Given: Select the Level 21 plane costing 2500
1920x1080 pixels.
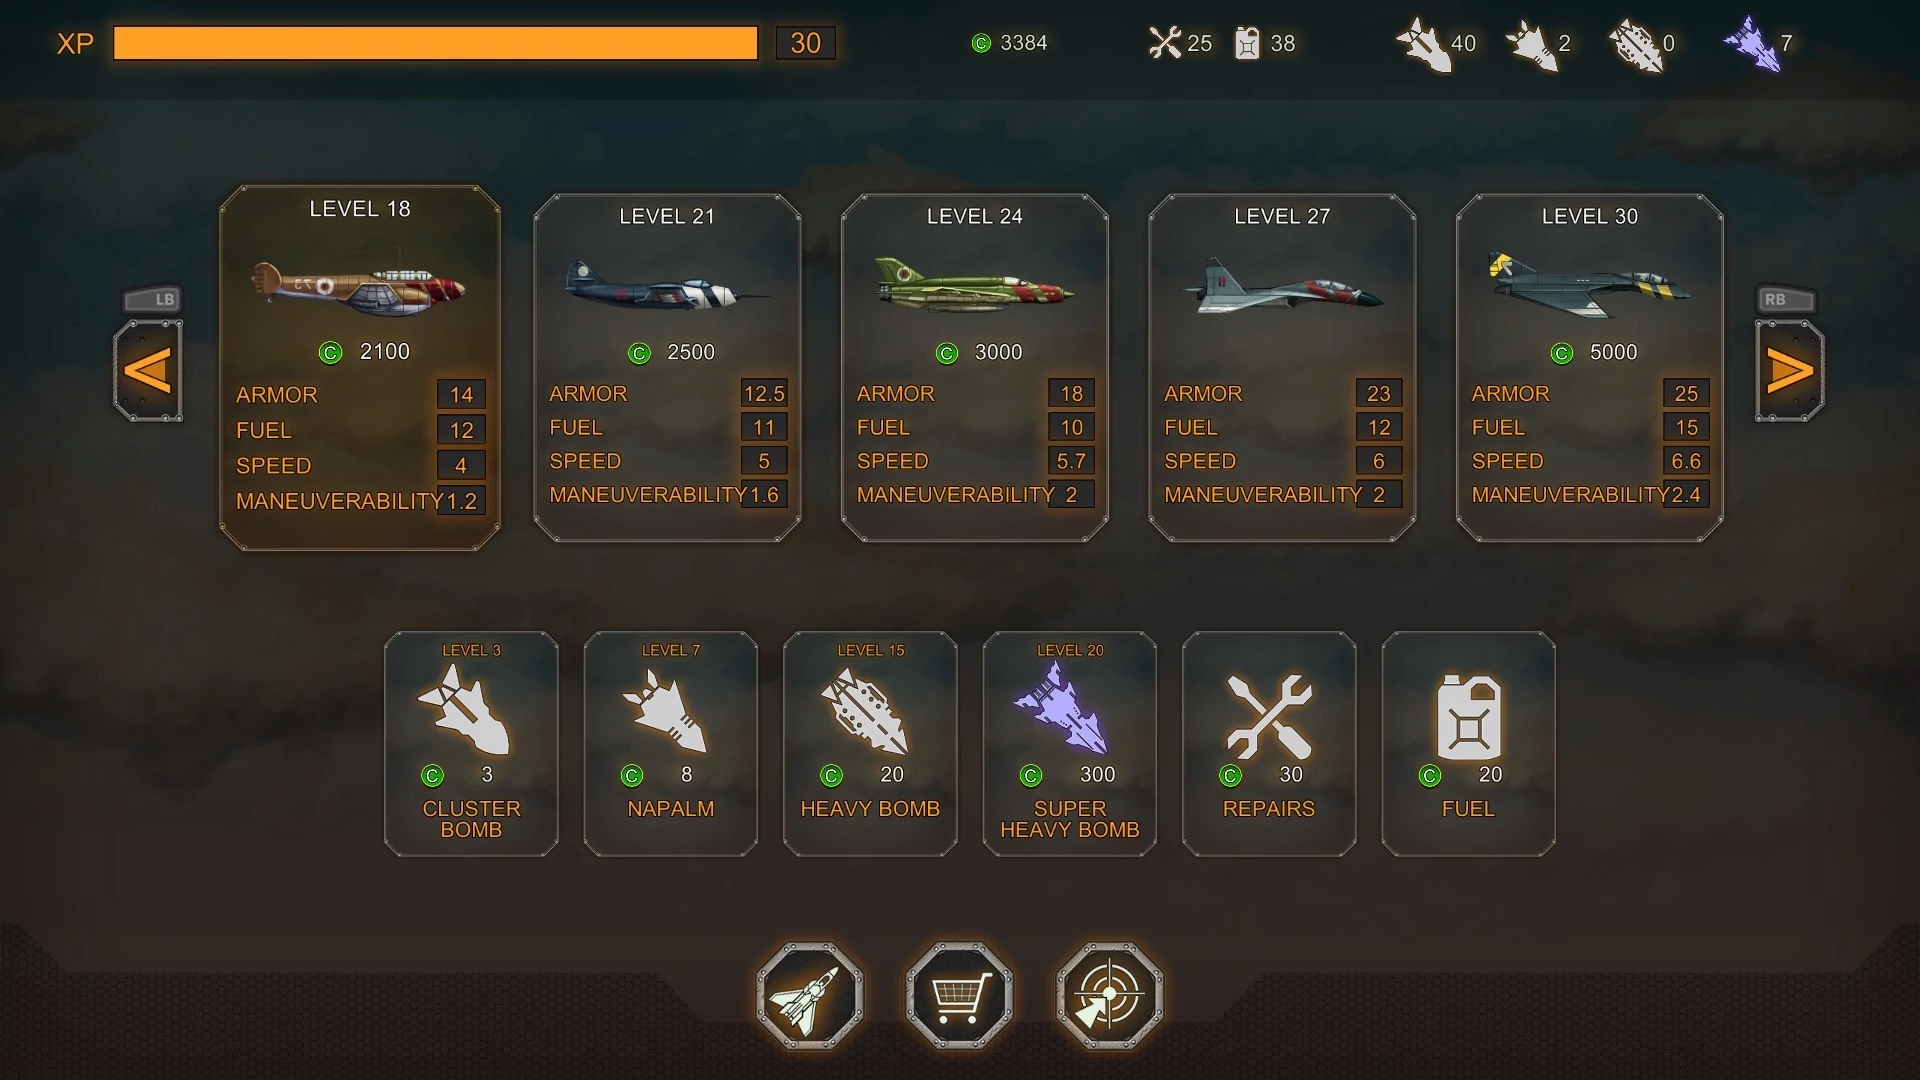Looking at the screenshot, I should pyautogui.click(x=667, y=368).
